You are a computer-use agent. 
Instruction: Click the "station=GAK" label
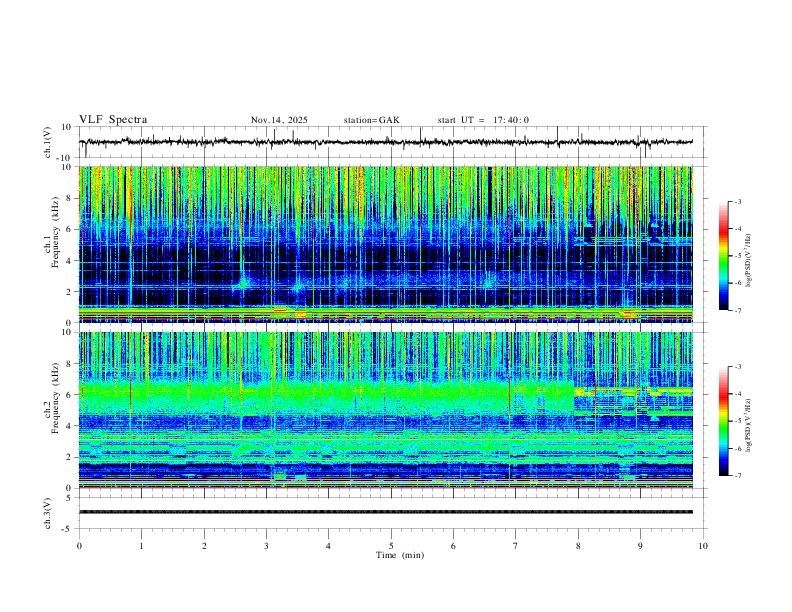click(371, 120)
